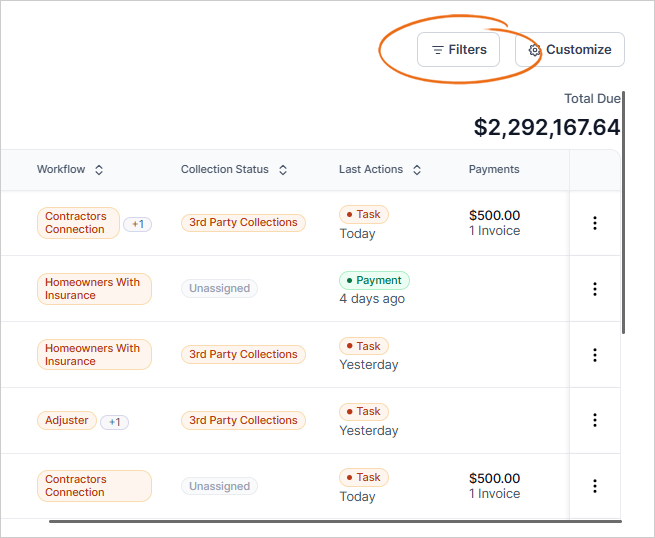This screenshot has width=655, height=538.
Task: Open three-dot menu for third row
Action: tap(595, 355)
